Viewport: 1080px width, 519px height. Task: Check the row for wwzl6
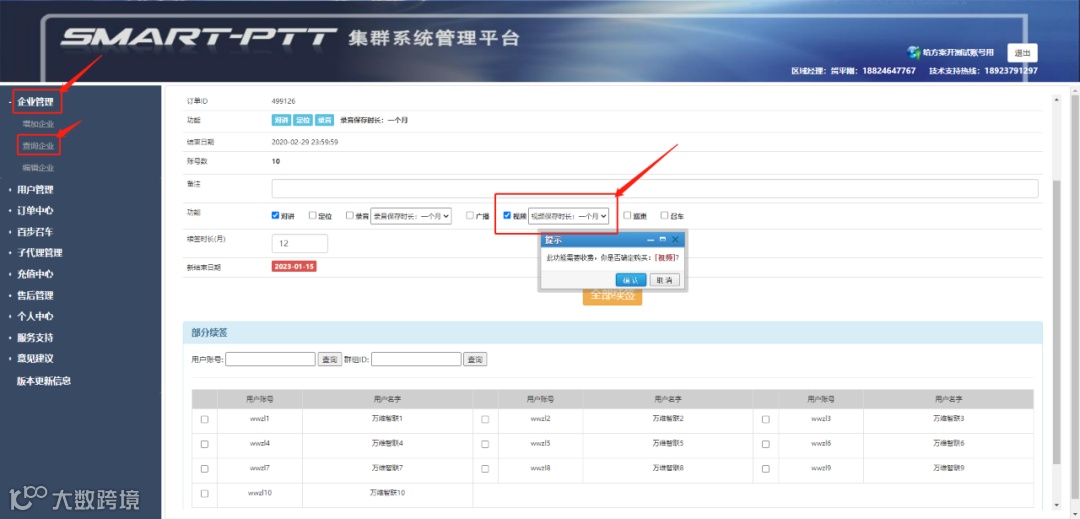coord(765,445)
